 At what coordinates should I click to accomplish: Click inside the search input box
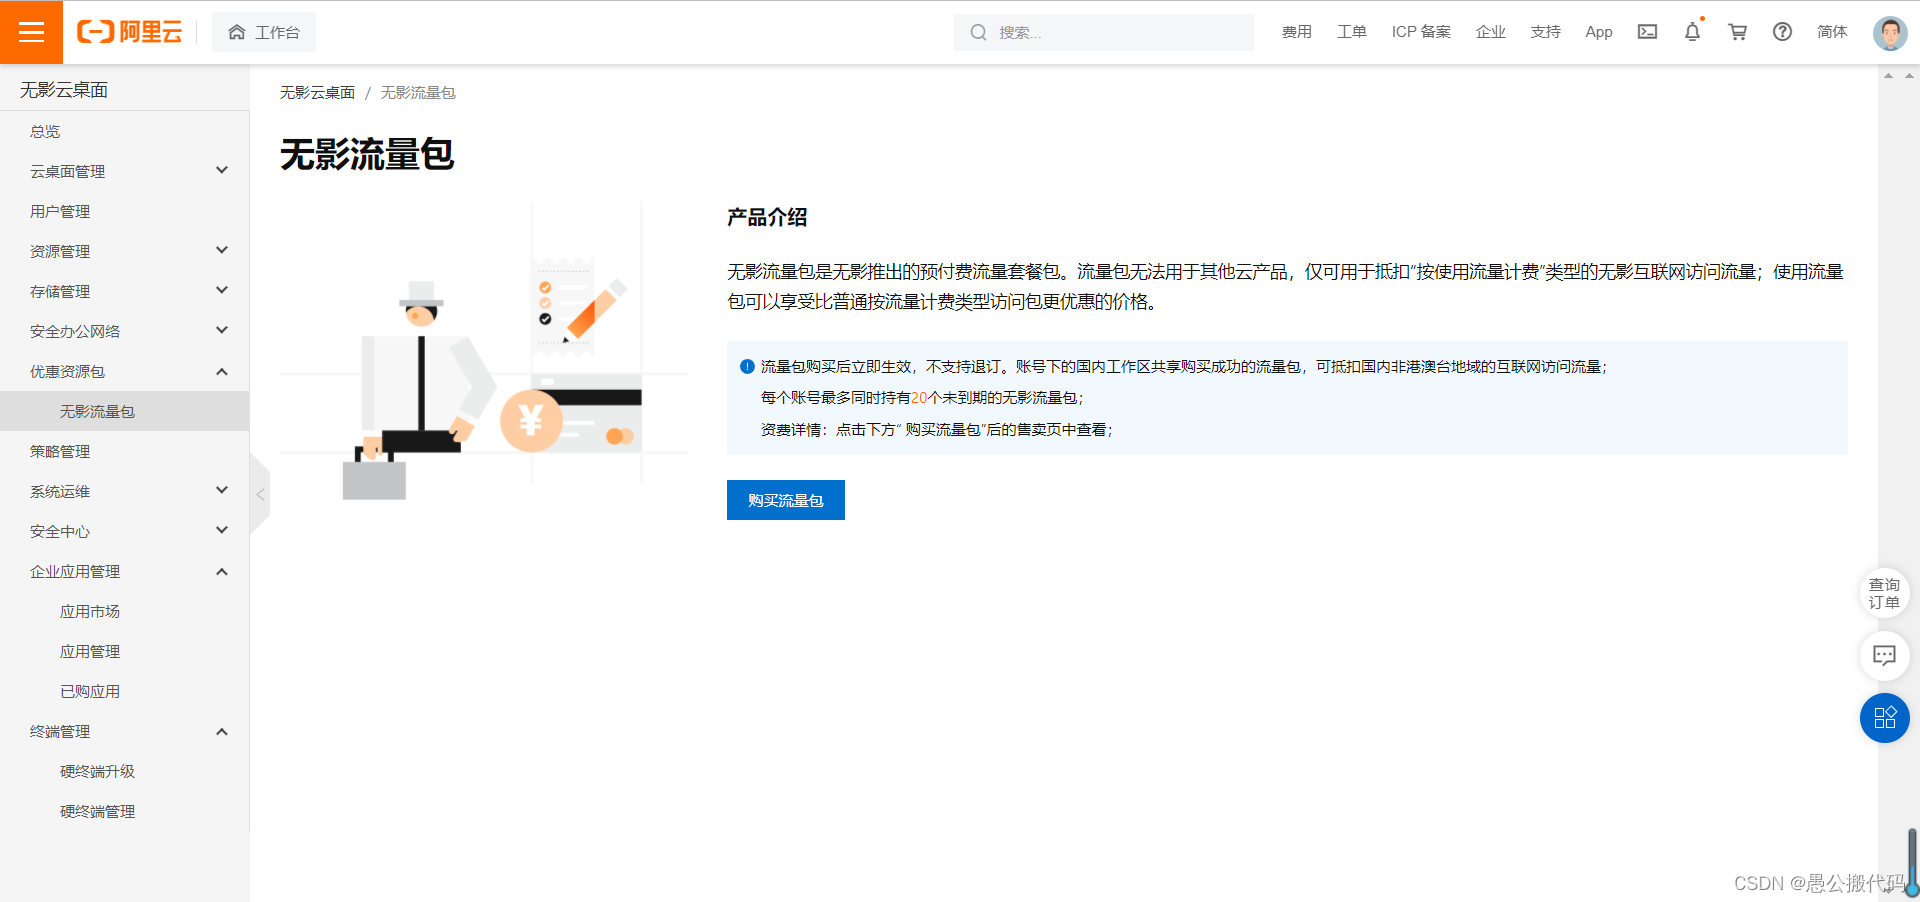pos(1100,32)
